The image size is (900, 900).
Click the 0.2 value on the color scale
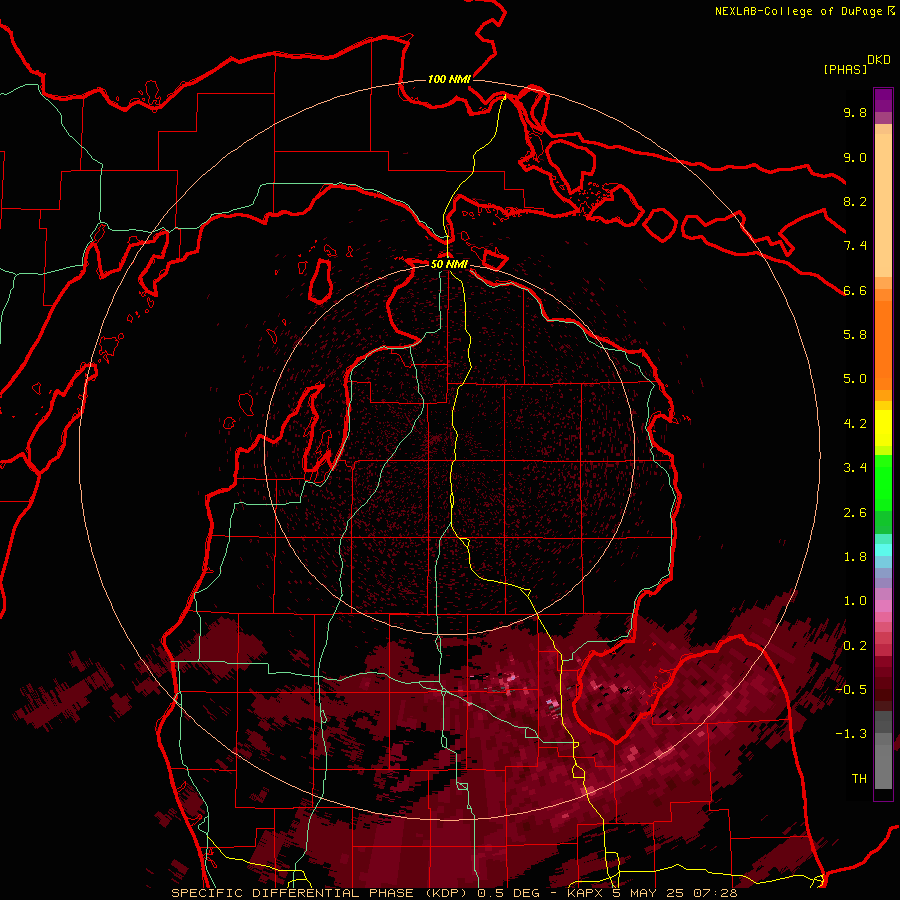coord(855,646)
